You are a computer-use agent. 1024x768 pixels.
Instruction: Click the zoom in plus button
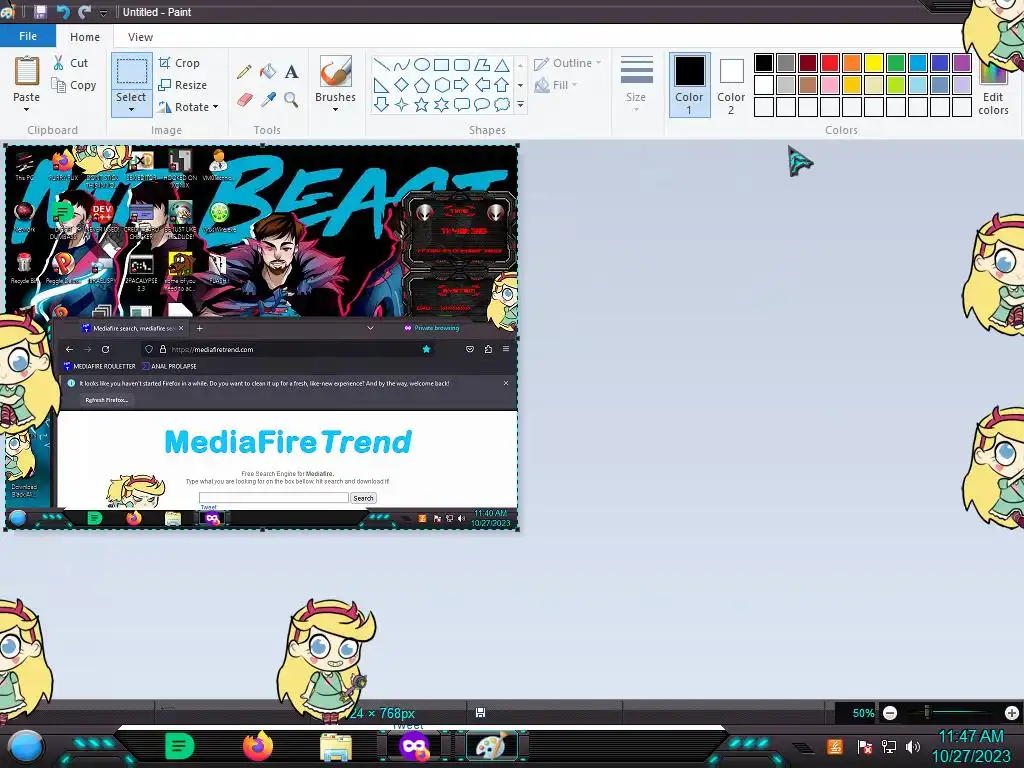click(x=1012, y=713)
